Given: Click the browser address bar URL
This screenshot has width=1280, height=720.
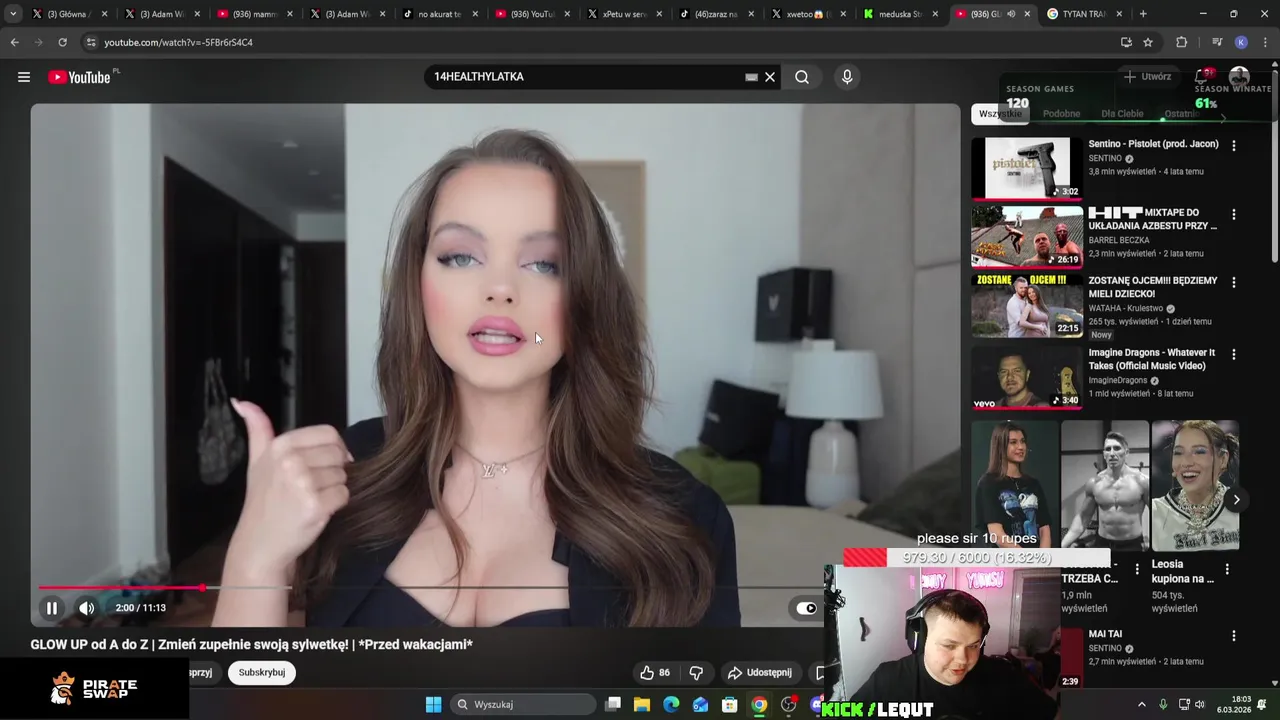Looking at the screenshot, I should pos(178,43).
